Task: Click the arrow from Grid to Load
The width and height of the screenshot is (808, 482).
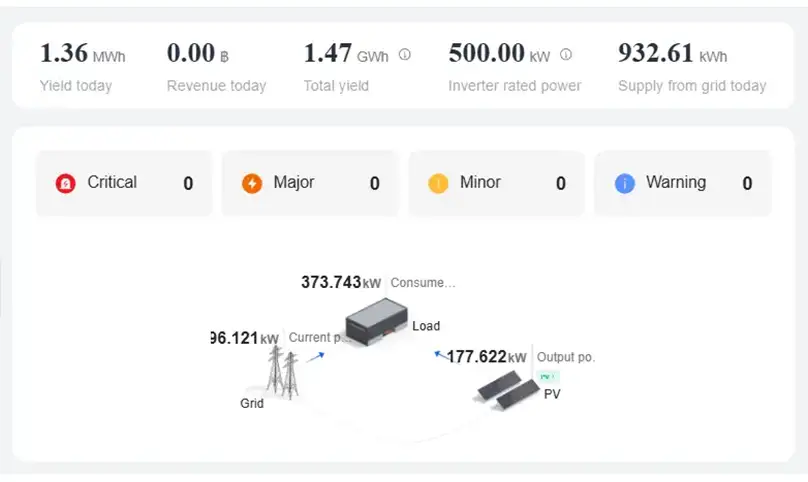Action: tap(315, 357)
